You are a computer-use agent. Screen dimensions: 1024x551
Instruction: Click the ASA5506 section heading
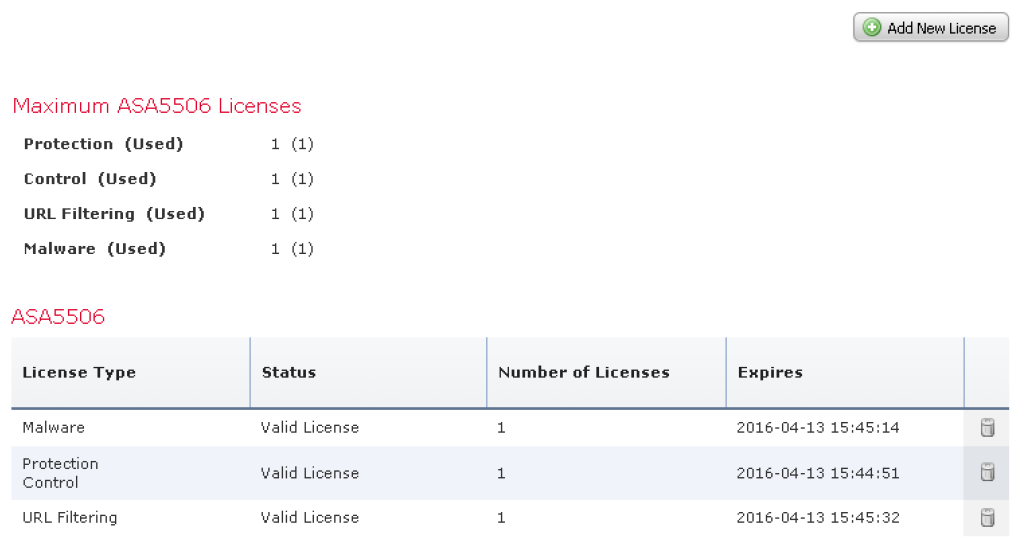point(58,317)
